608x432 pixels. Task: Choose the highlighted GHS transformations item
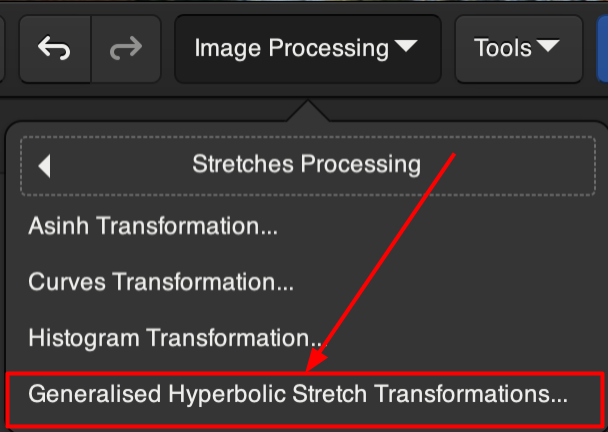tap(298, 394)
